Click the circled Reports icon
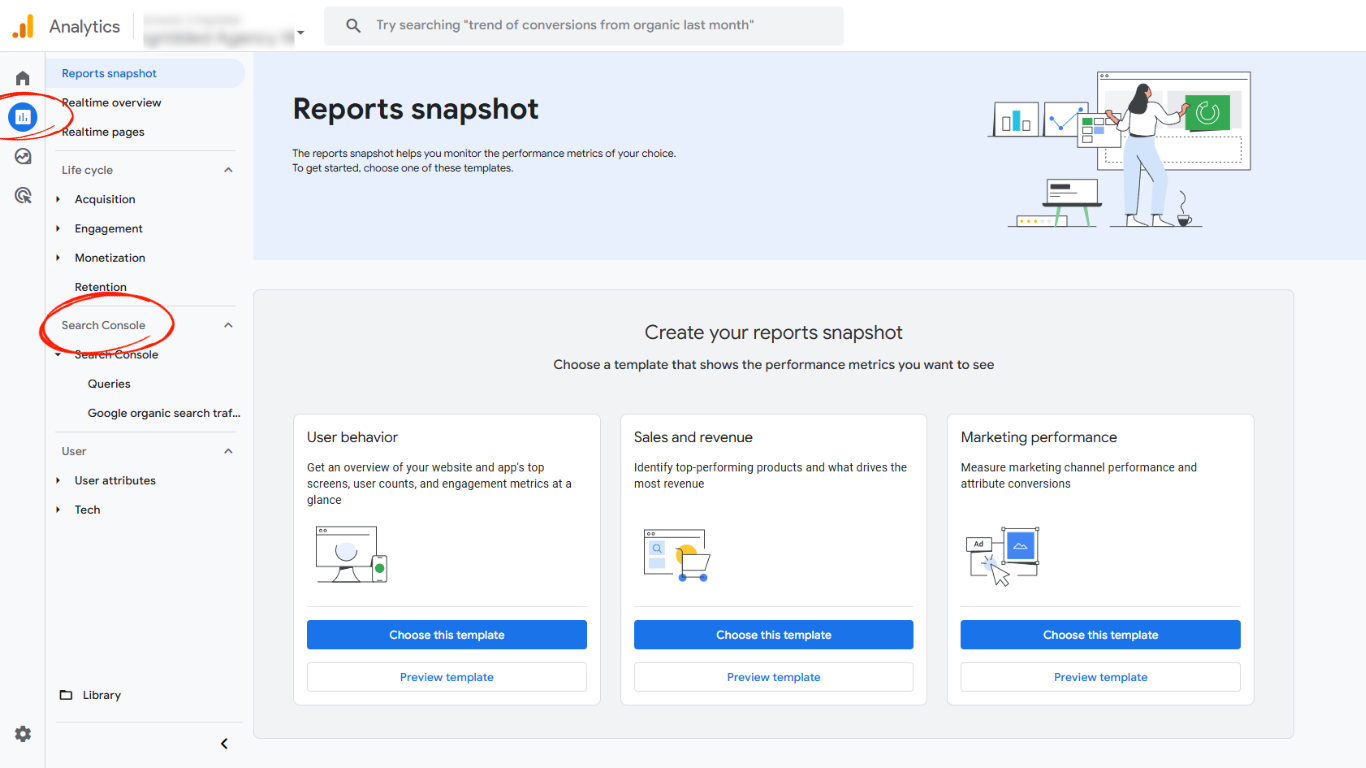The image size is (1366, 768). [22, 116]
